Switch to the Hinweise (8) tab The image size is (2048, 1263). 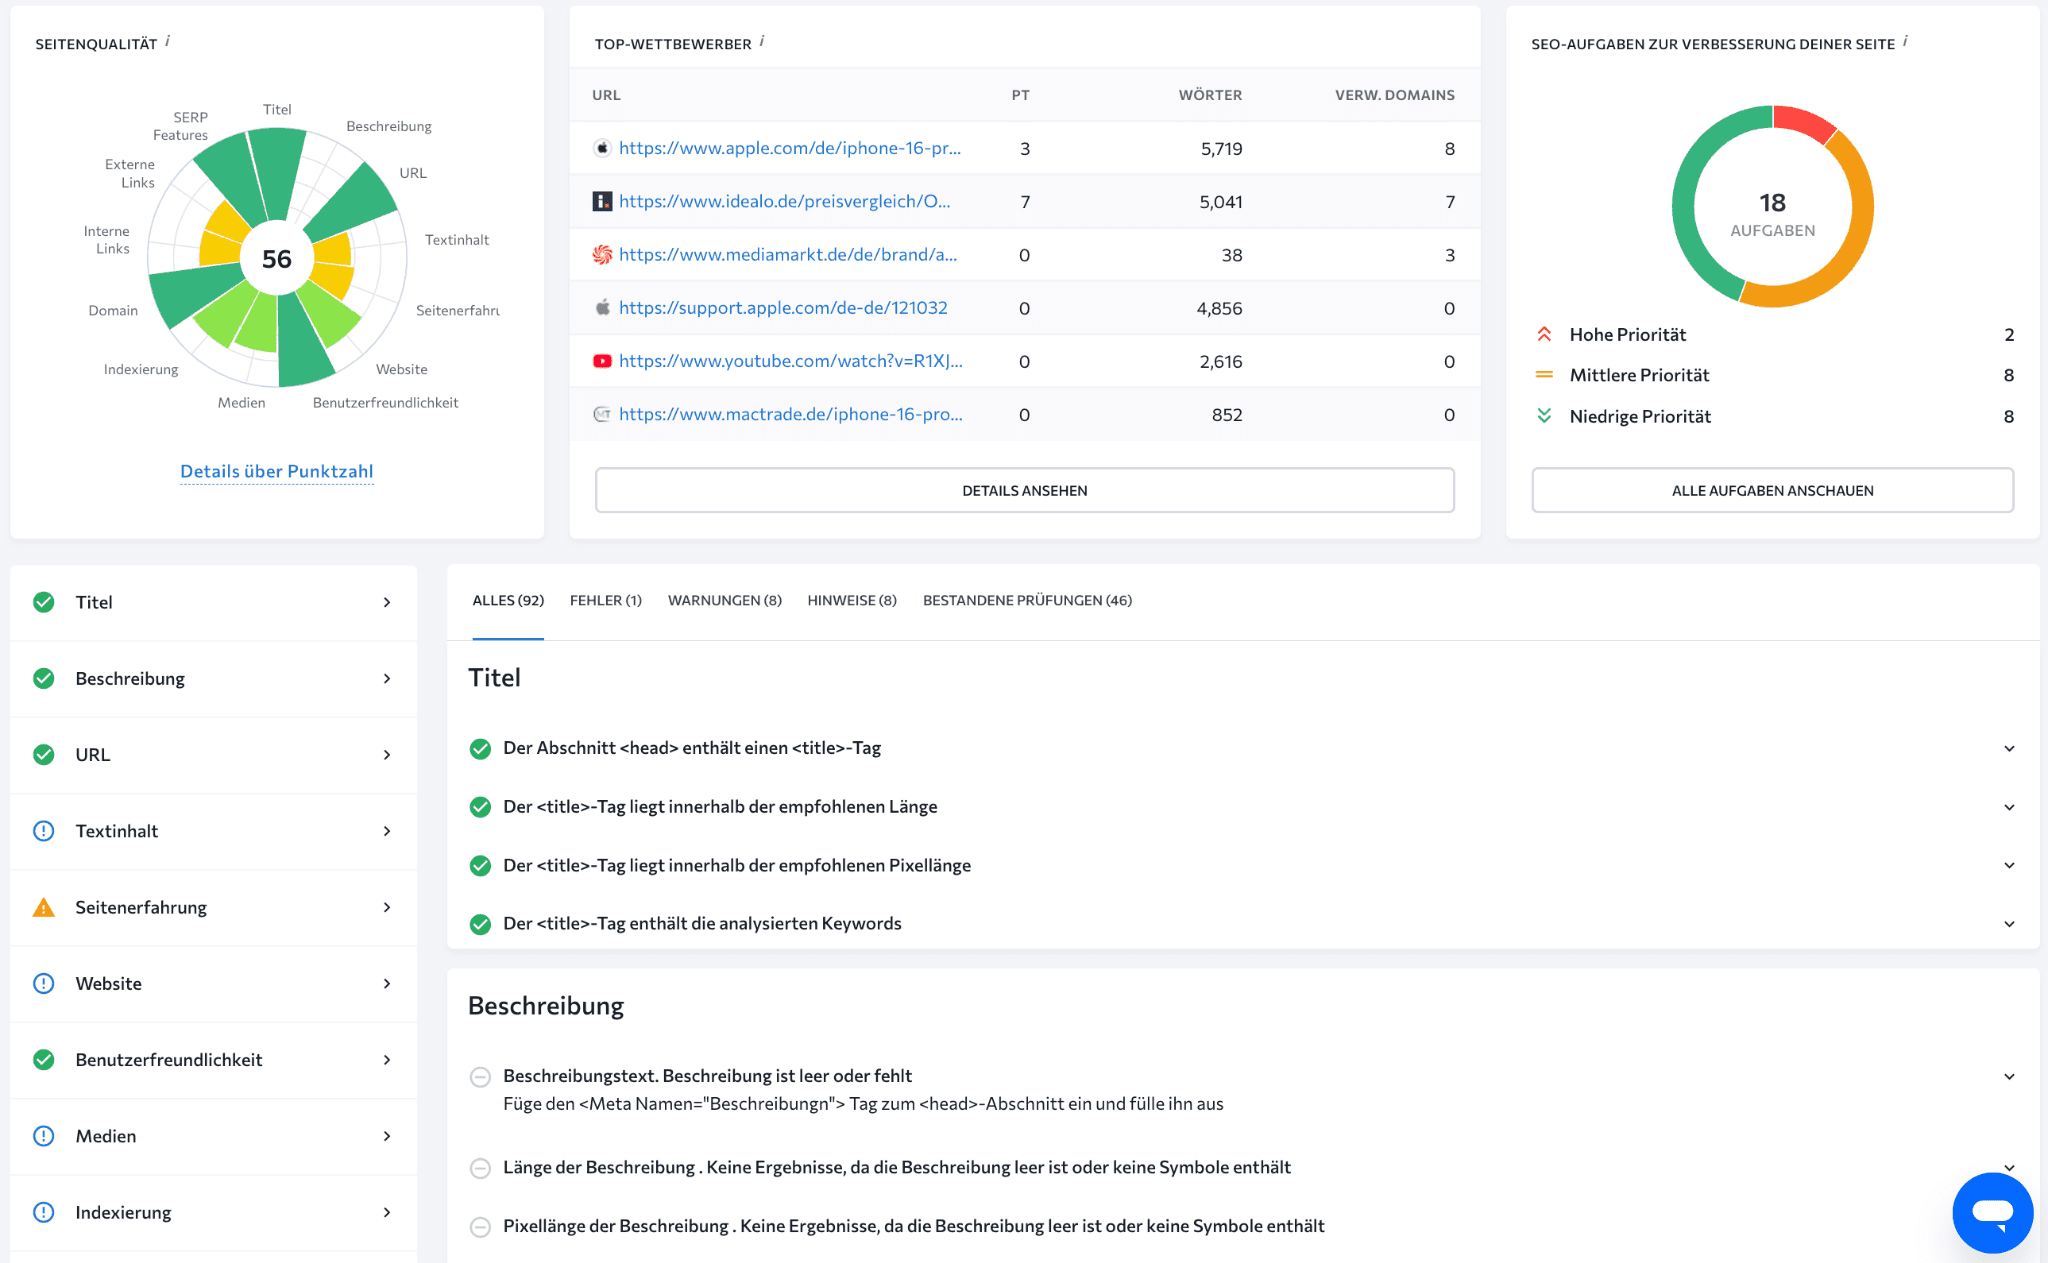(852, 600)
